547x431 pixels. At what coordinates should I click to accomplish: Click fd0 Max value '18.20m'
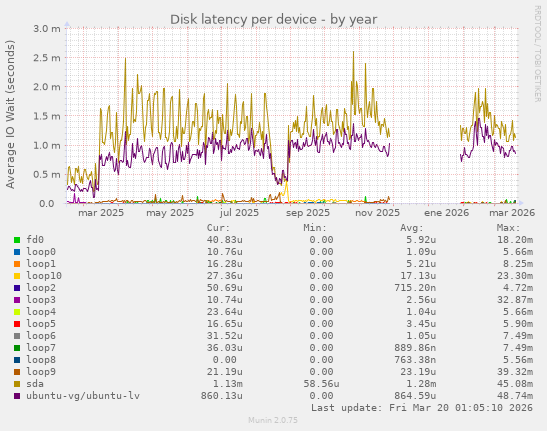point(515,240)
